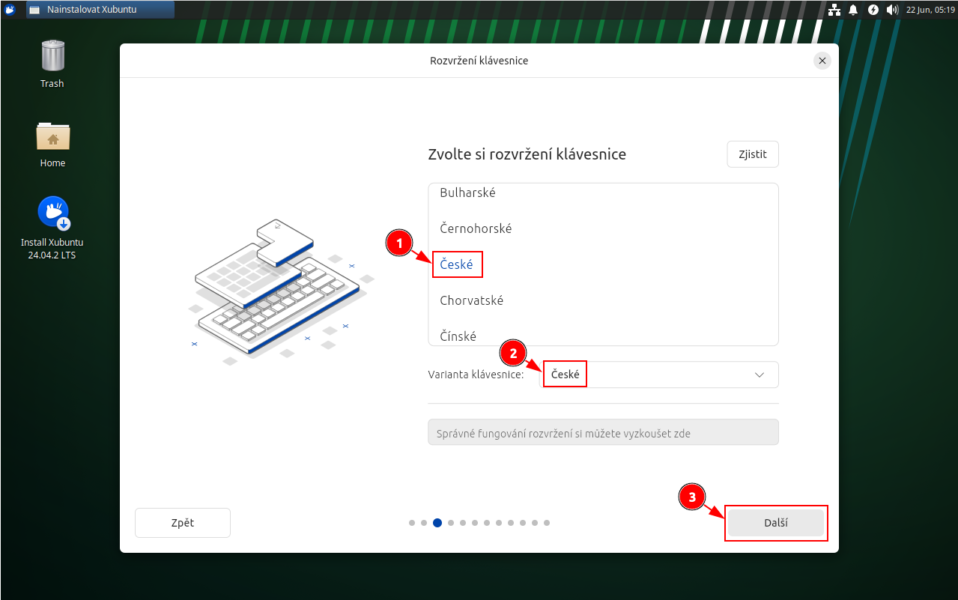The height and width of the screenshot is (600, 958).
Task: Click the power manager tray icon
Action: click(872, 9)
